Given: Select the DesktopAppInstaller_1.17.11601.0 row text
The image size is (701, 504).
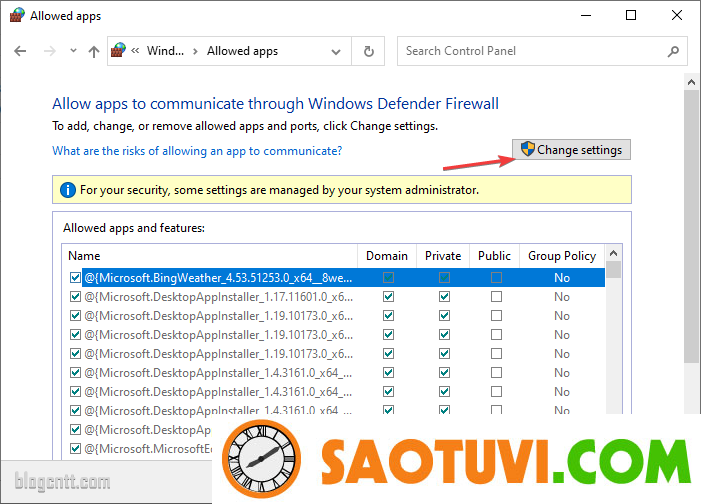Looking at the screenshot, I should (218, 296).
